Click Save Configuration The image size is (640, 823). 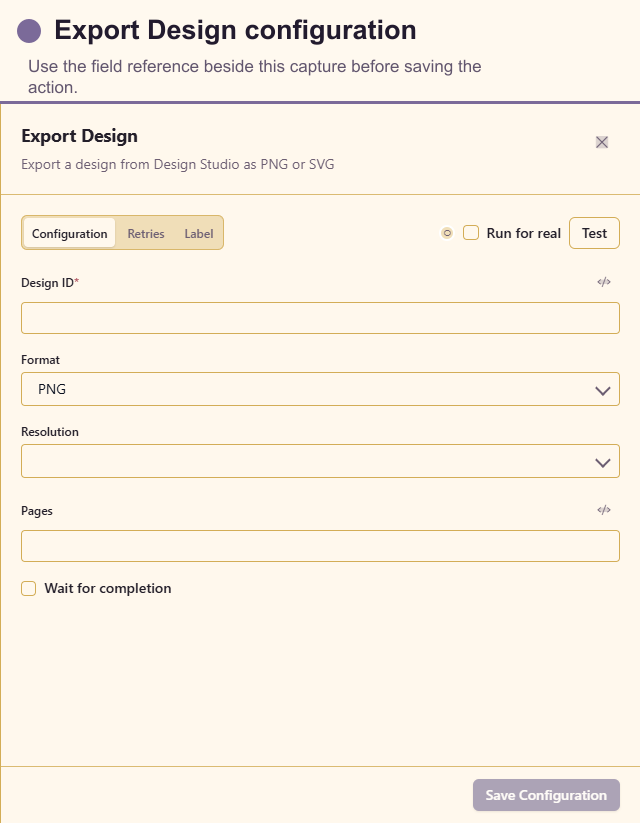pos(546,795)
